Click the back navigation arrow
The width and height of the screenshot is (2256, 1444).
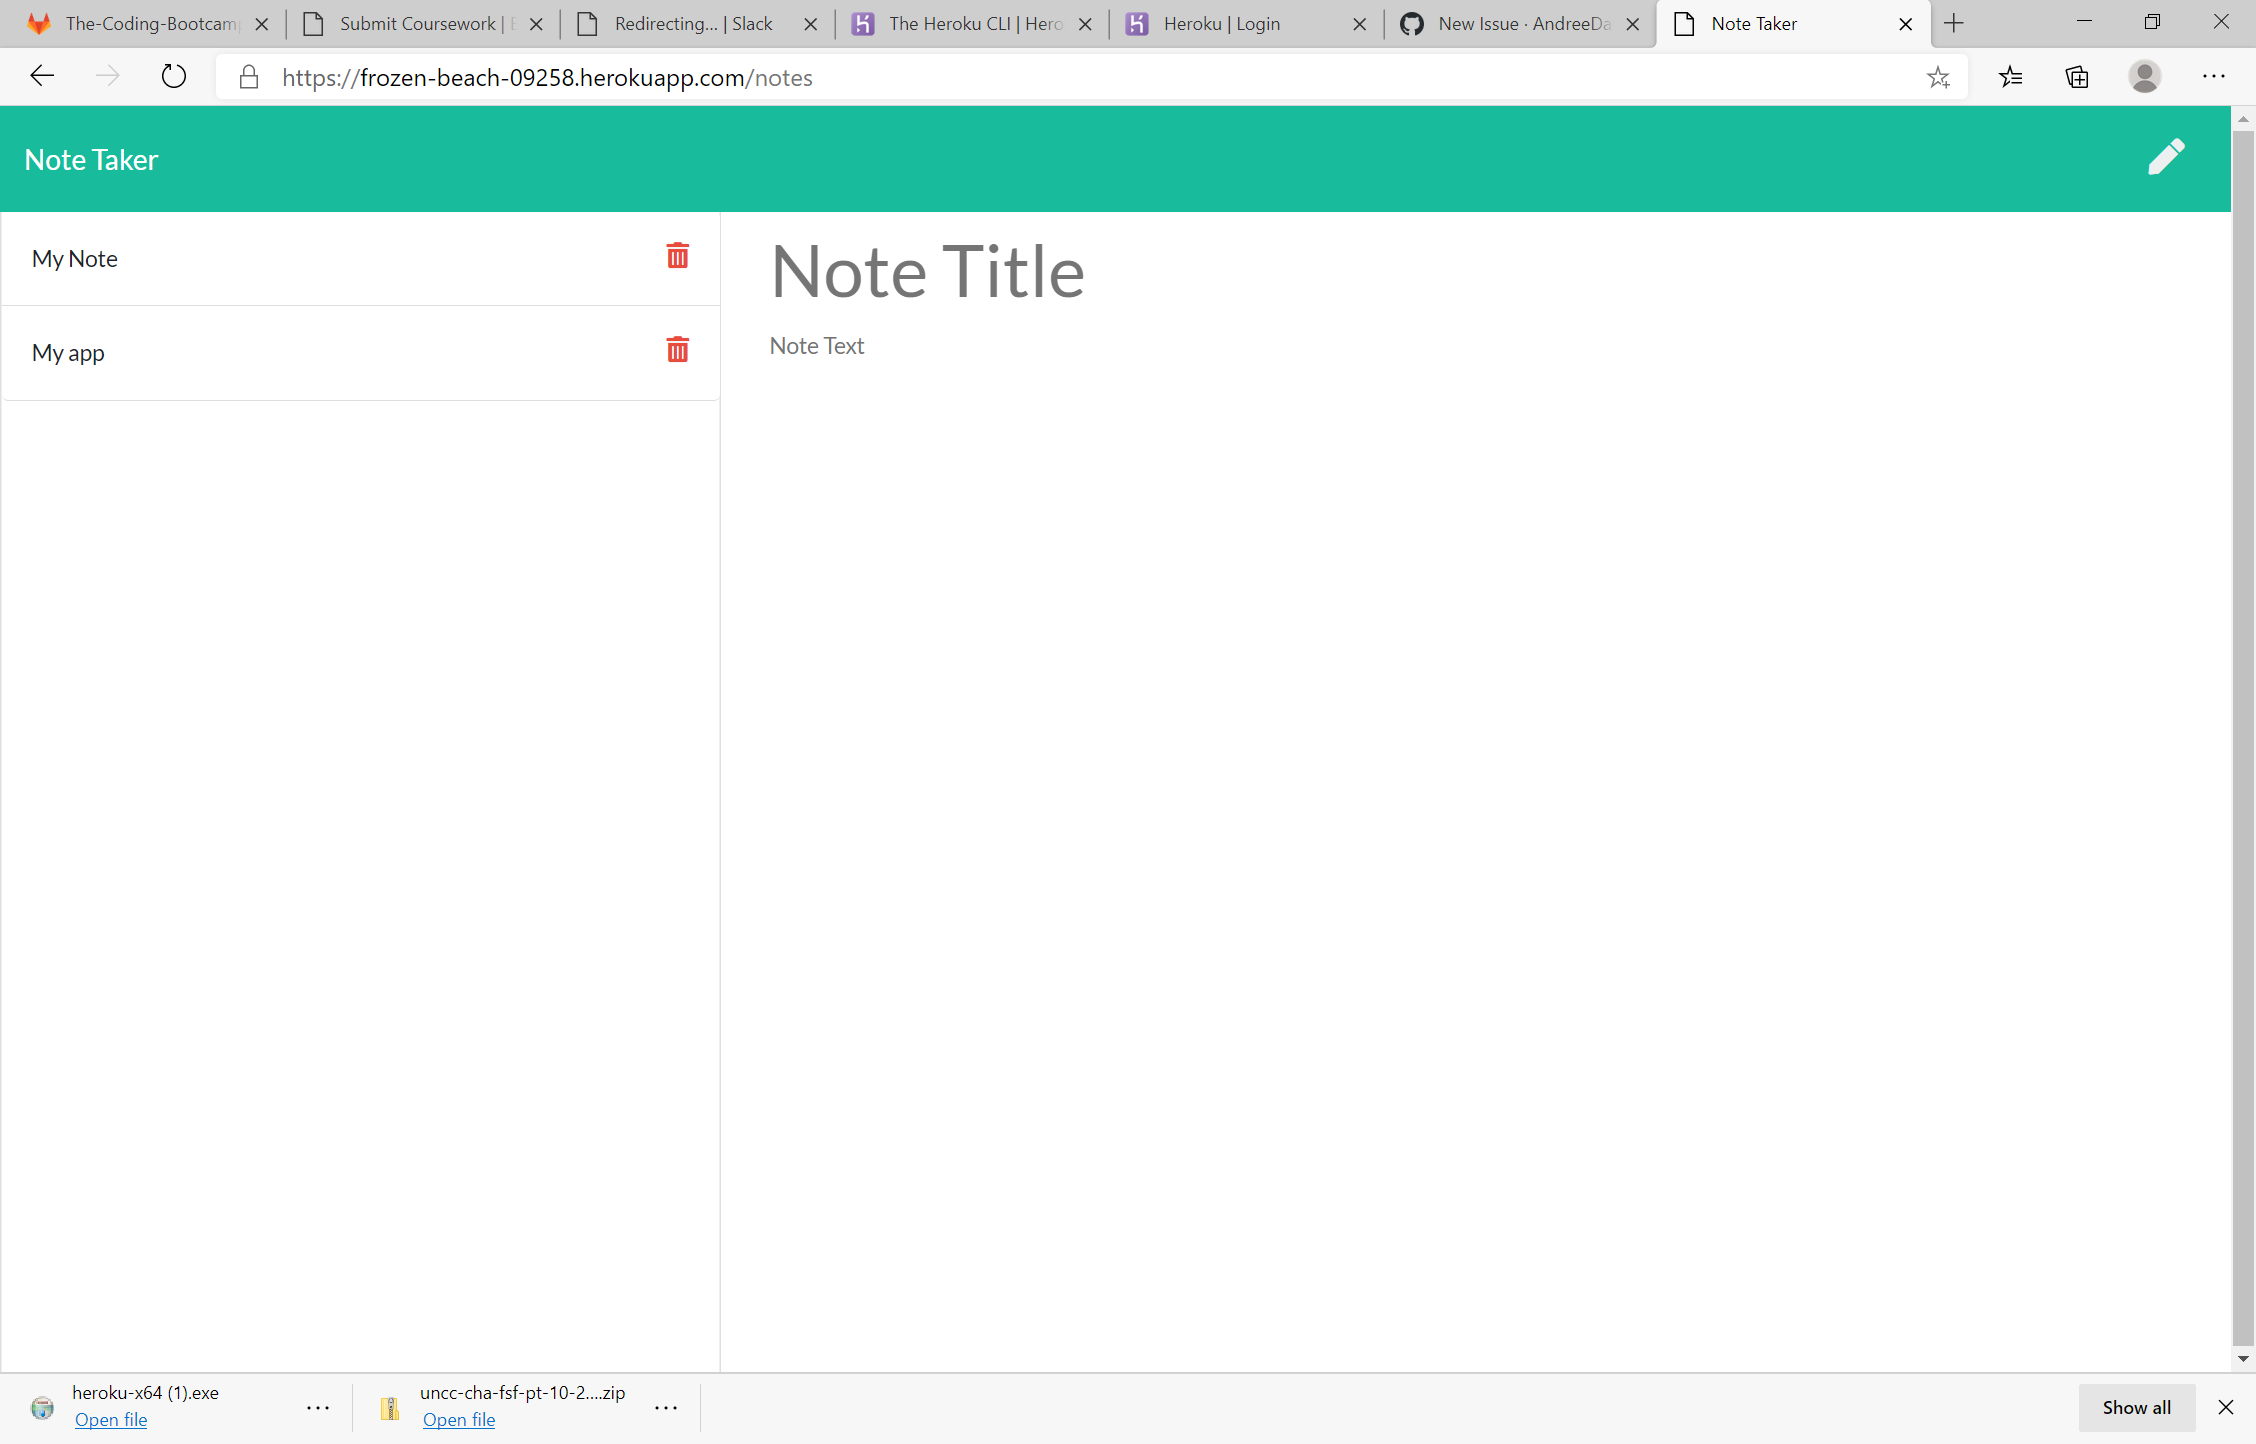[x=42, y=76]
